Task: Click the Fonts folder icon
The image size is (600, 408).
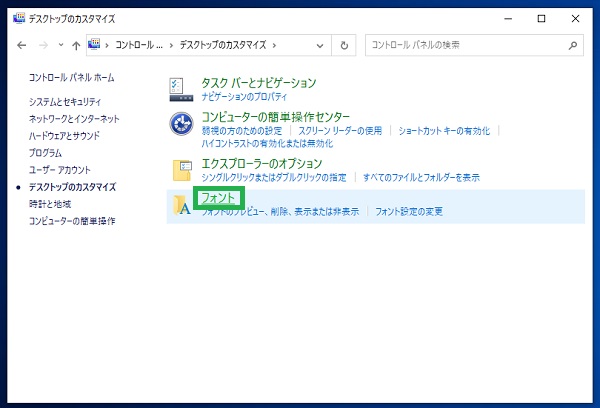Action: coord(182,205)
